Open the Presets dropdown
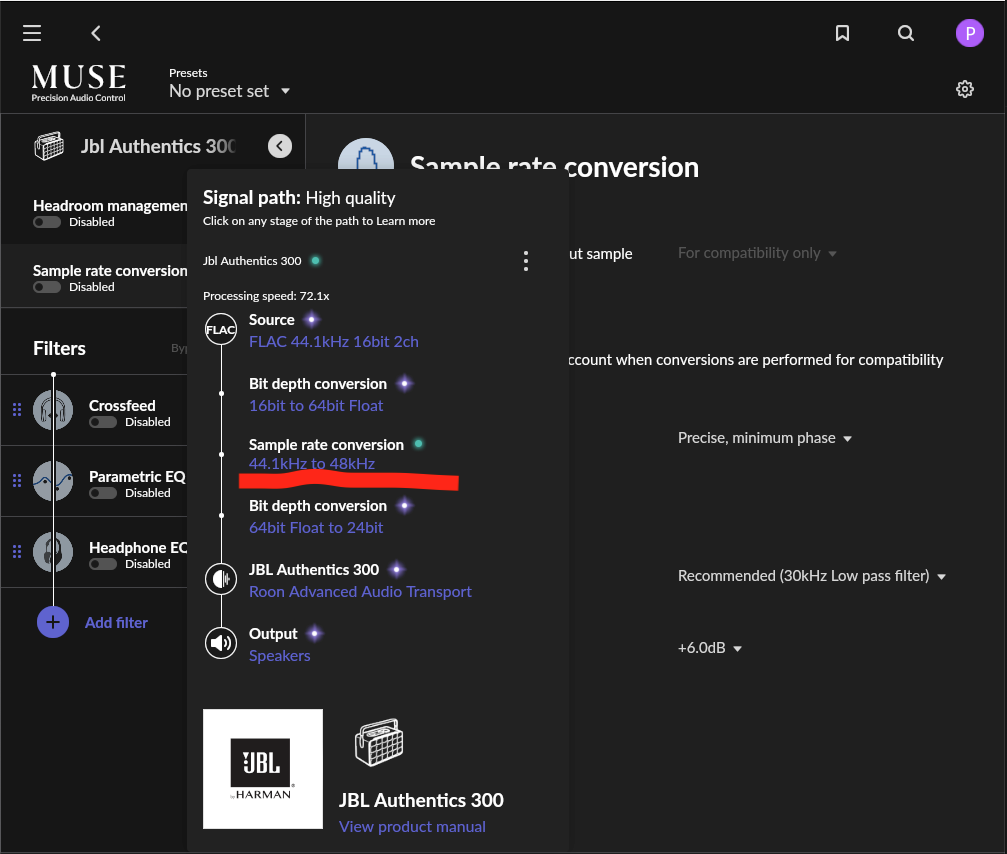1007x854 pixels. [230, 91]
